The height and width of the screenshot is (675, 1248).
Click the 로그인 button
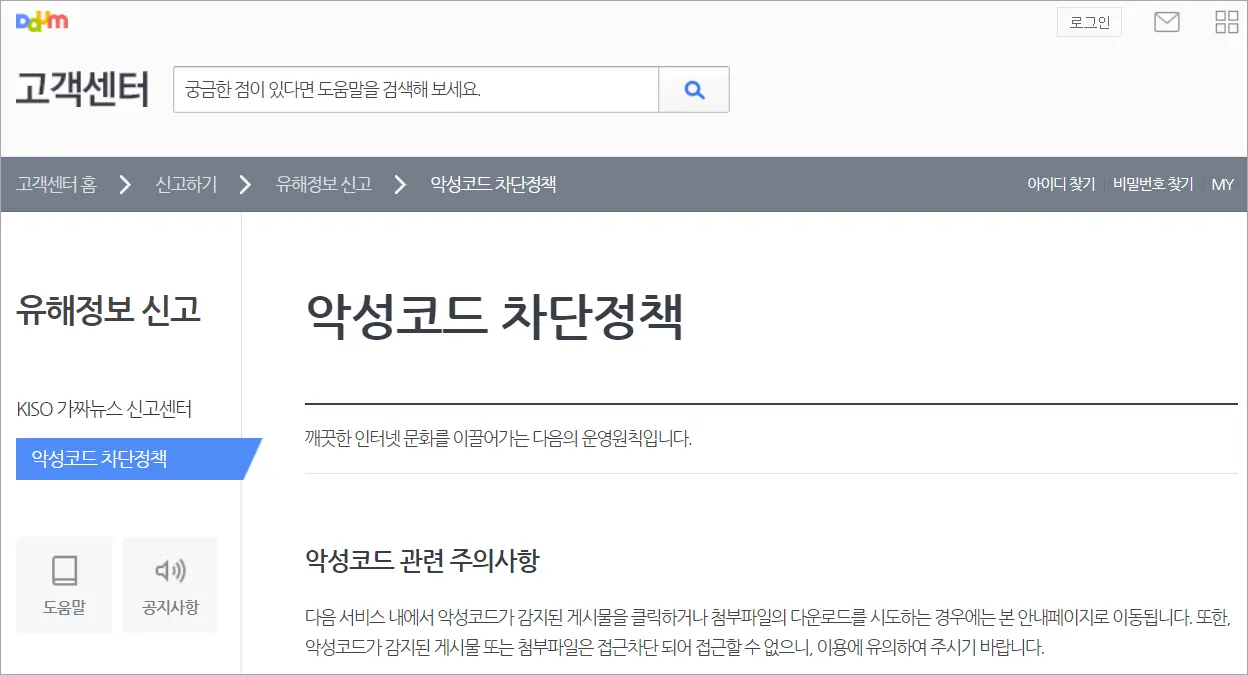[1089, 21]
